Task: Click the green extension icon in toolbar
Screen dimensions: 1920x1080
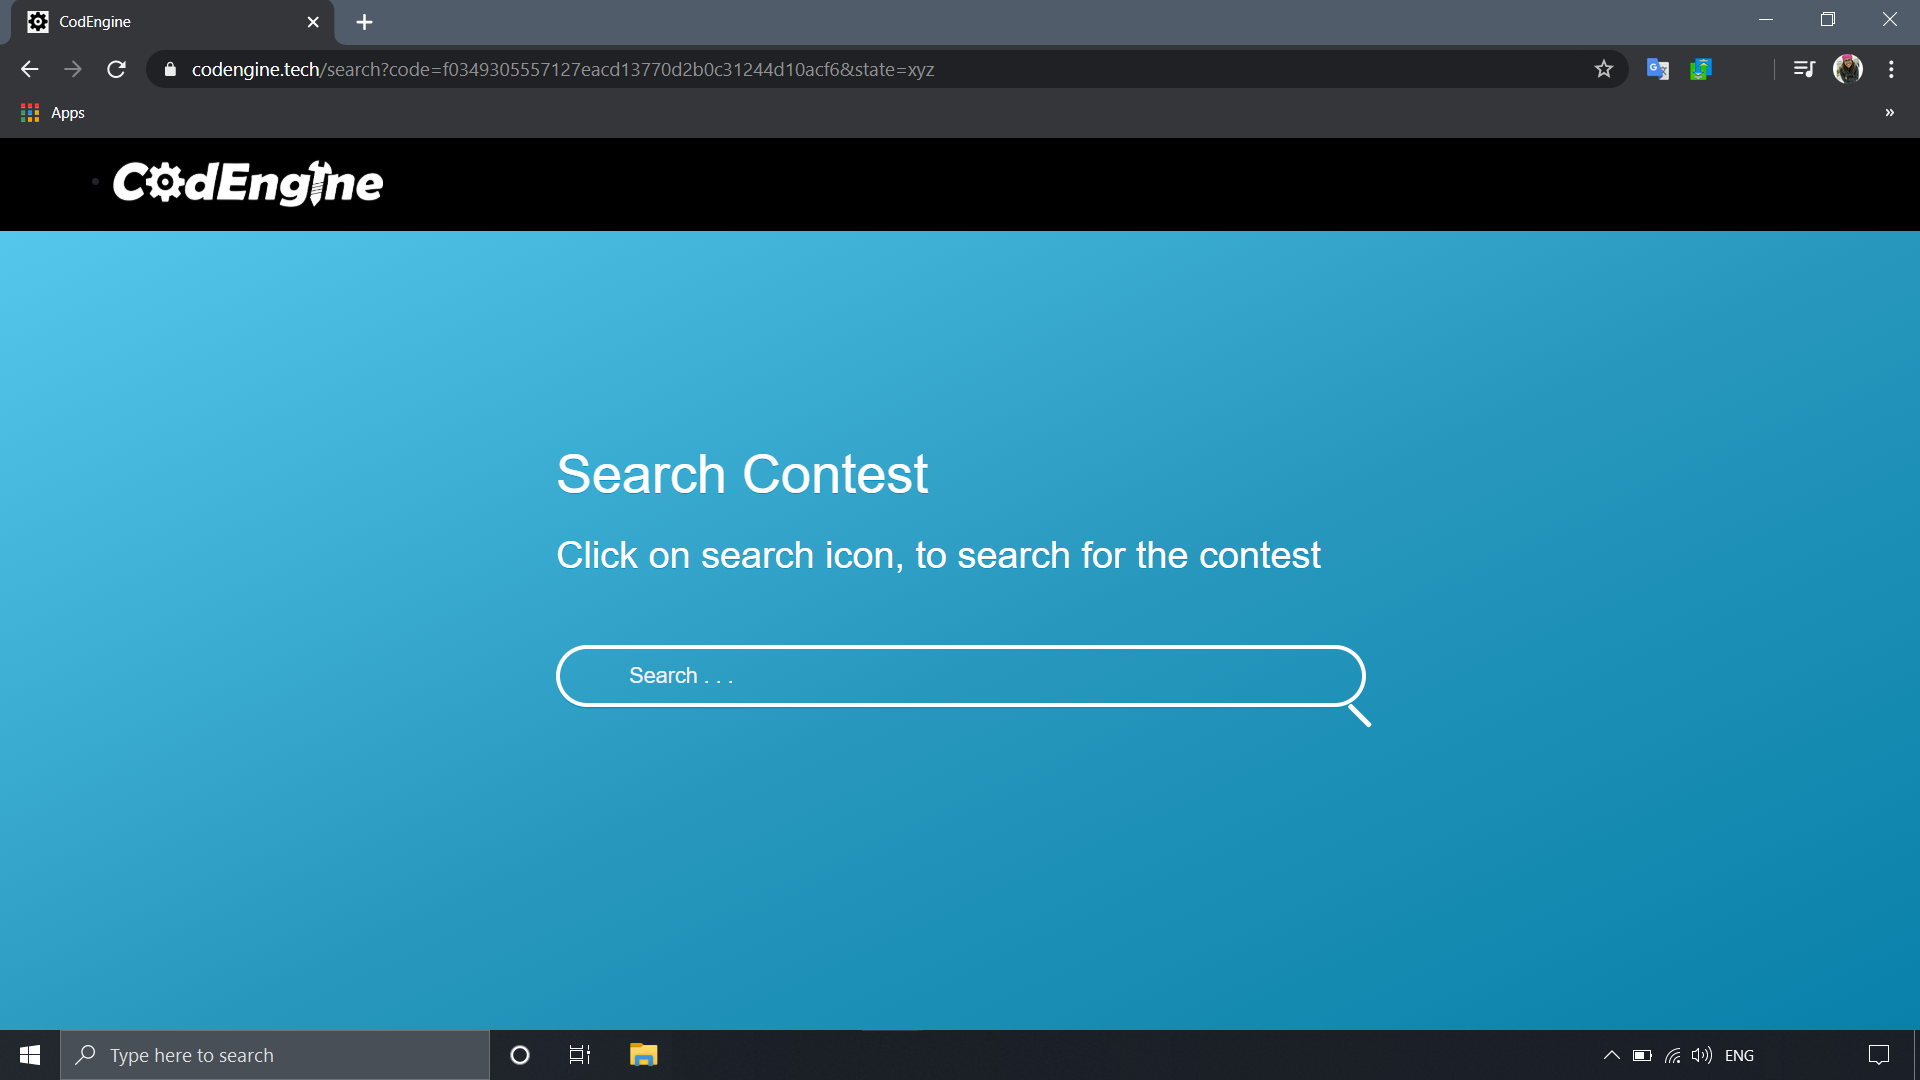Action: click(1700, 69)
